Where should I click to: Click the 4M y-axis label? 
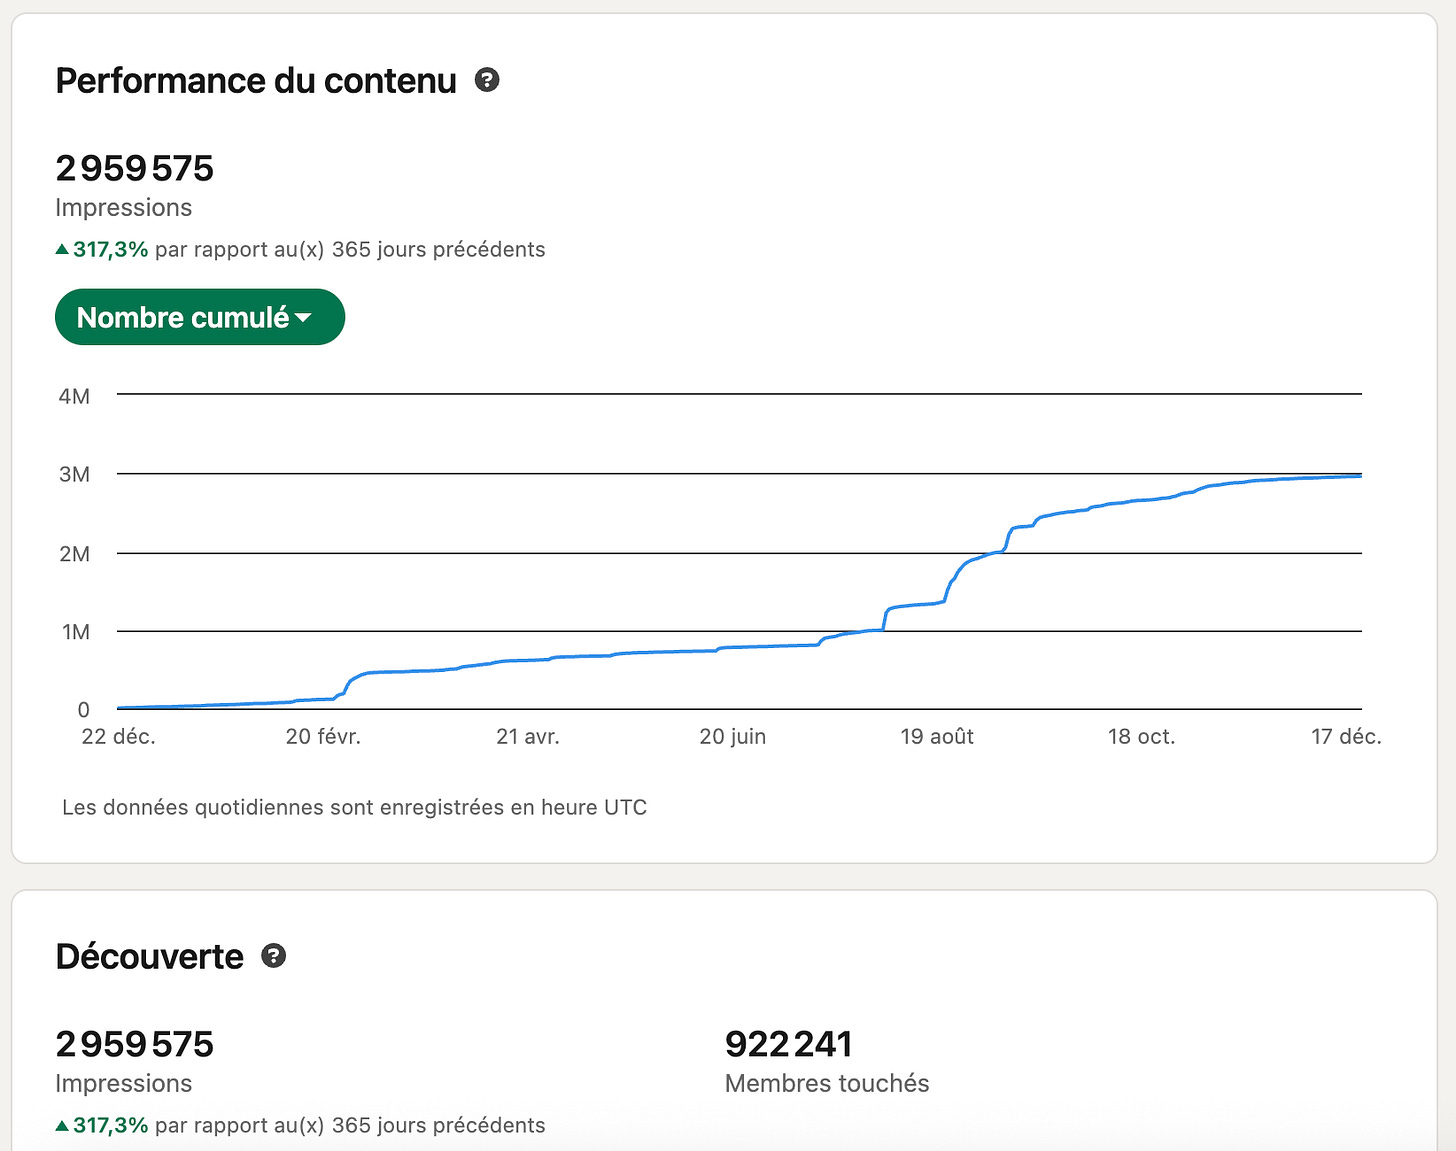75,396
